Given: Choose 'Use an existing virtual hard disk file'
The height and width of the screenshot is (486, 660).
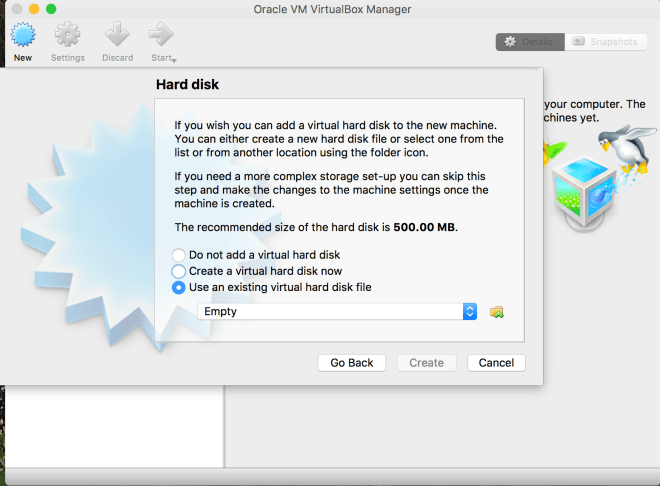Looking at the screenshot, I should [179, 287].
